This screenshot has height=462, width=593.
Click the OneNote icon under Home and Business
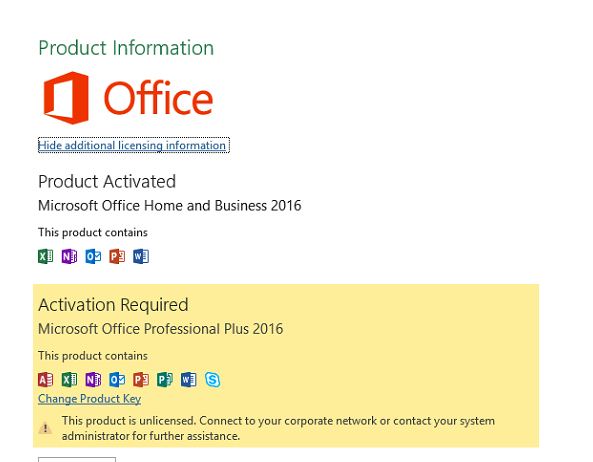tap(70, 256)
